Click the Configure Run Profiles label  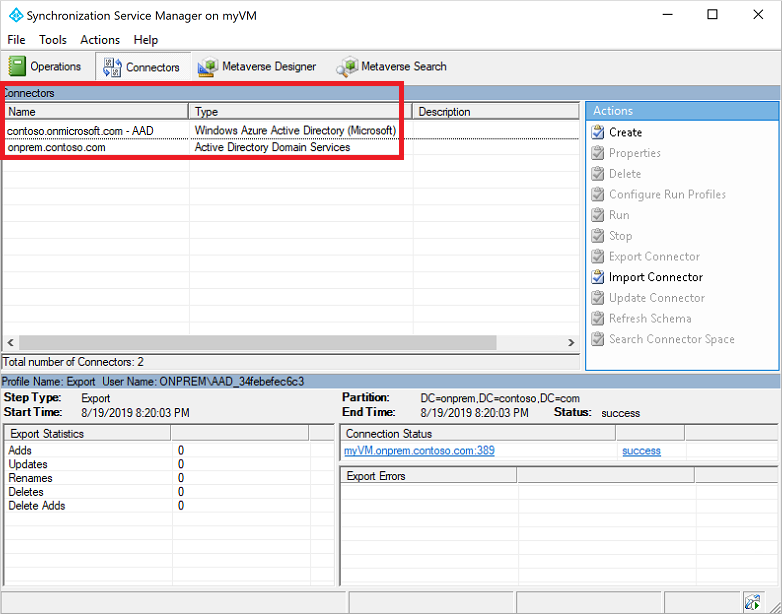click(x=667, y=195)
